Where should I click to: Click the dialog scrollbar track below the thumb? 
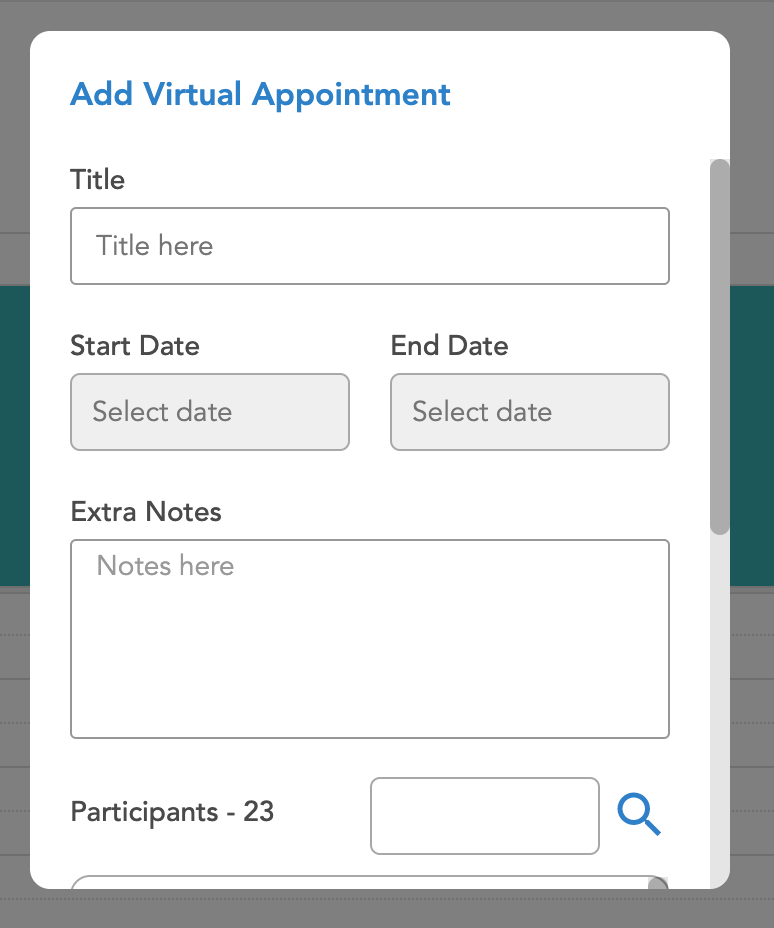click(x=719, y=700)
